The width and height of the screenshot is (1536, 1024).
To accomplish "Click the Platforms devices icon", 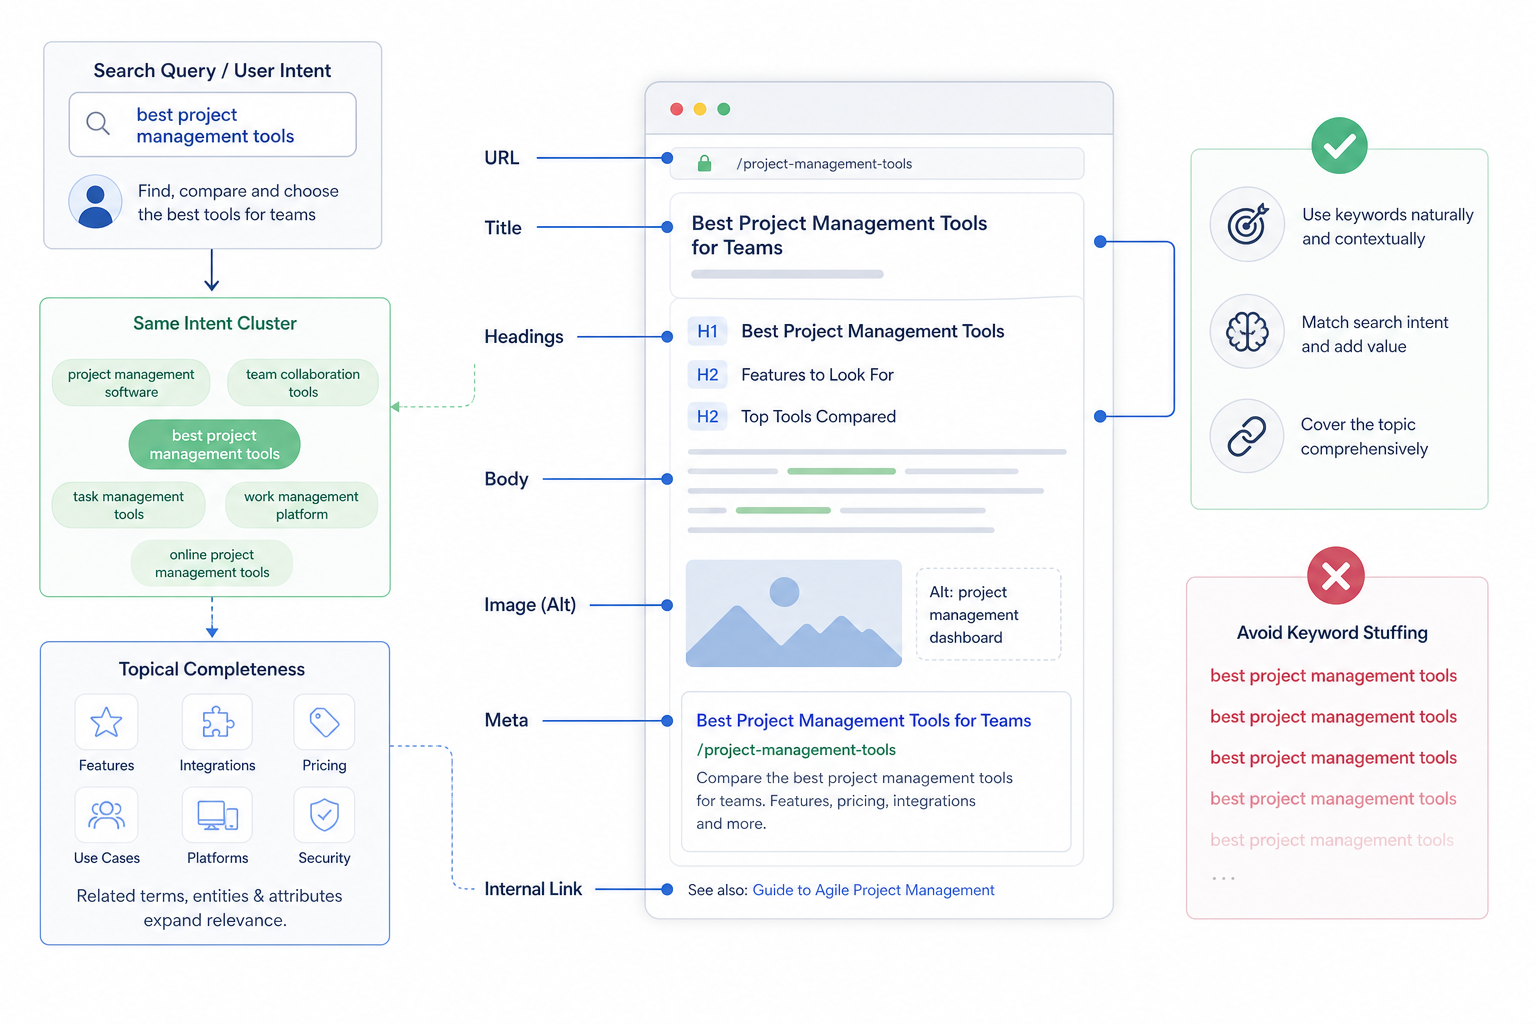I will pos(217,815).
